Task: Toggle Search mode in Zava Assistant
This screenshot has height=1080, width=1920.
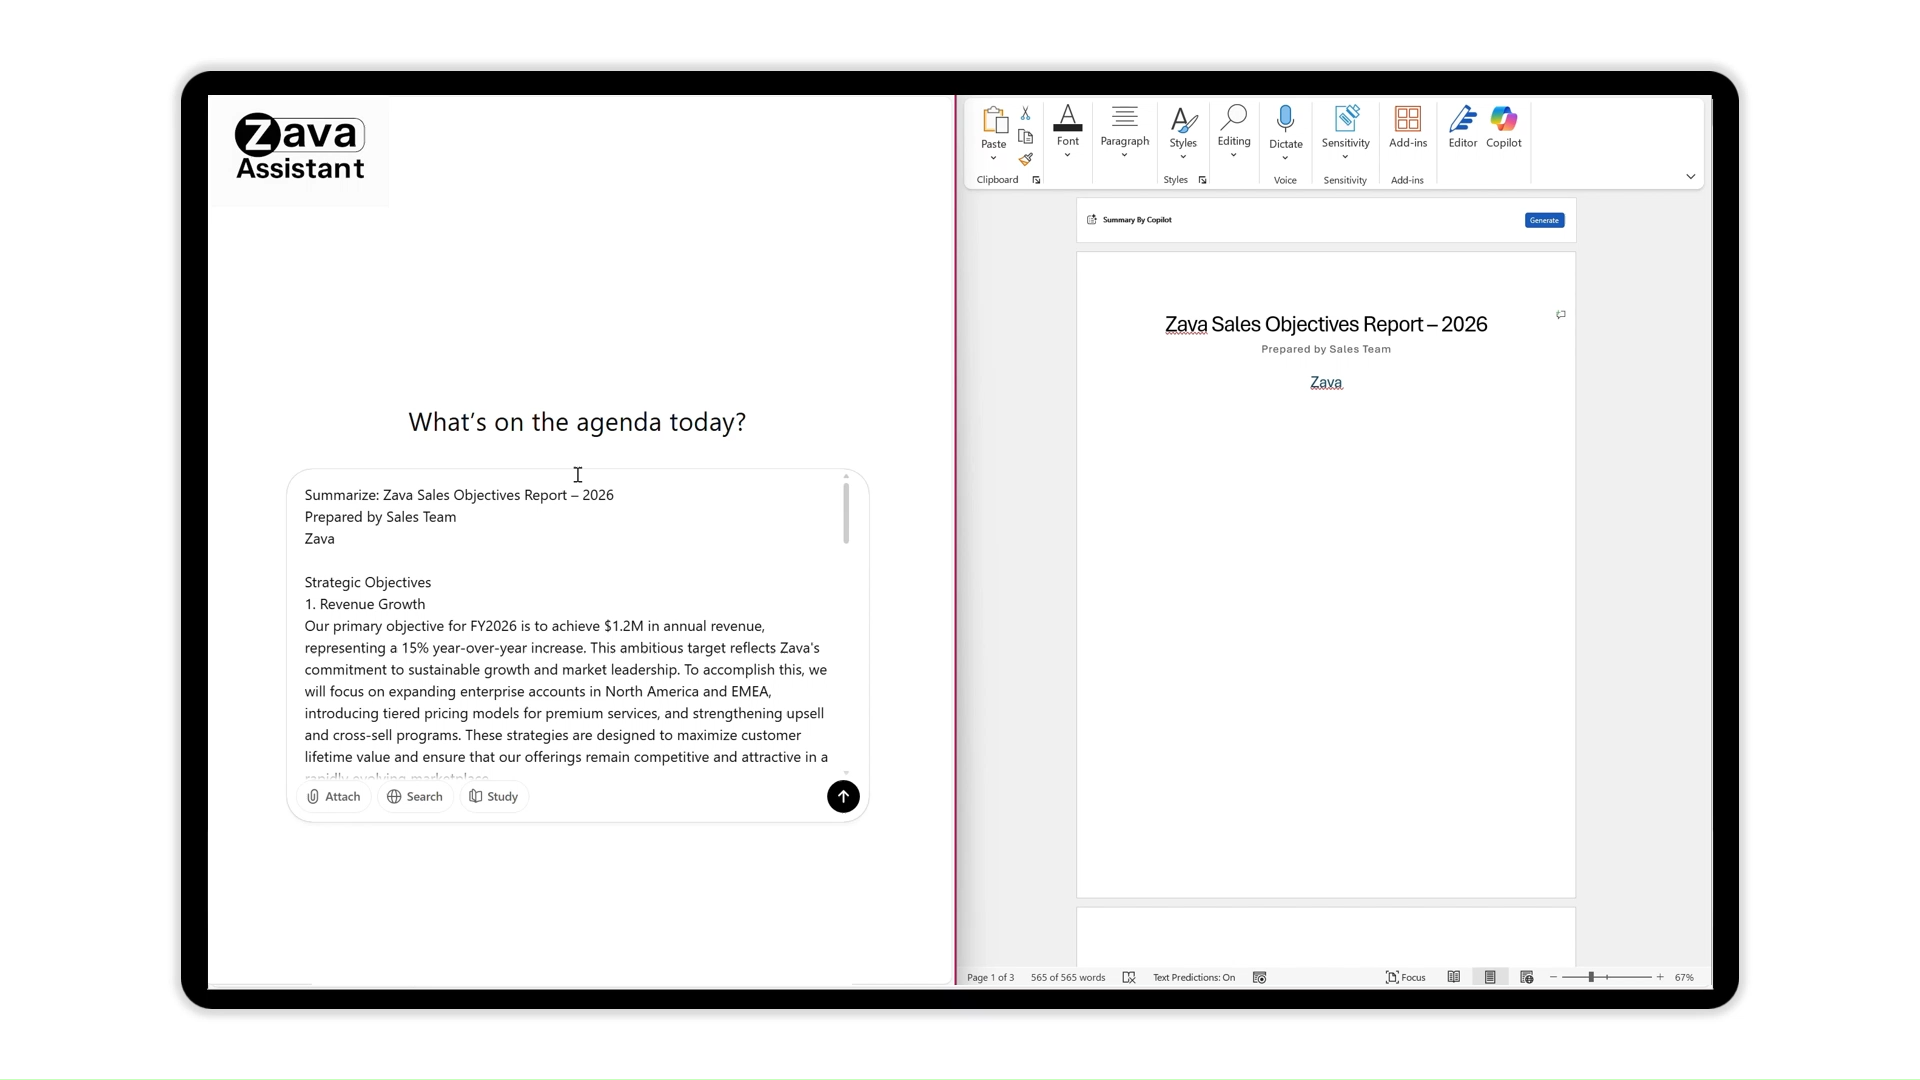Action: 415,797
